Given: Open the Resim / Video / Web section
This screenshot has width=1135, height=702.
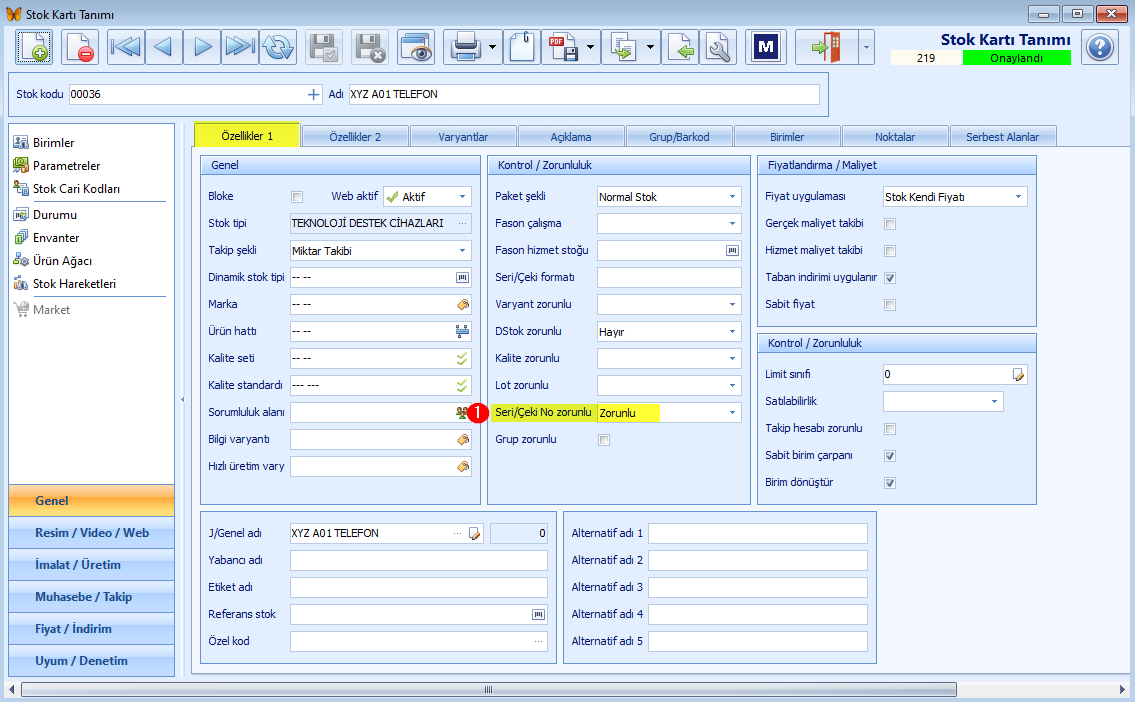Looking at the screenshot, I should coord(91,533).
